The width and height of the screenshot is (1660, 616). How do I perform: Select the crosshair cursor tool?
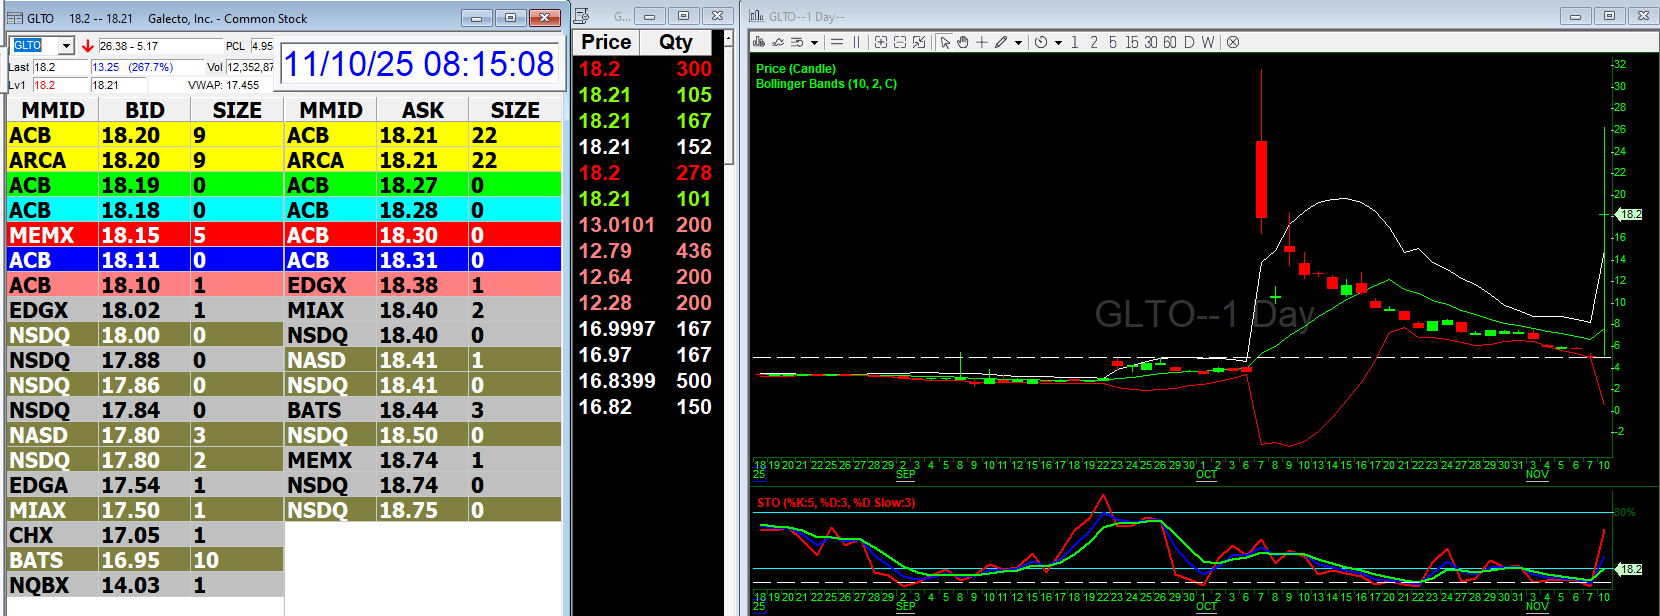pyautogui.click(x=982, y=42)
